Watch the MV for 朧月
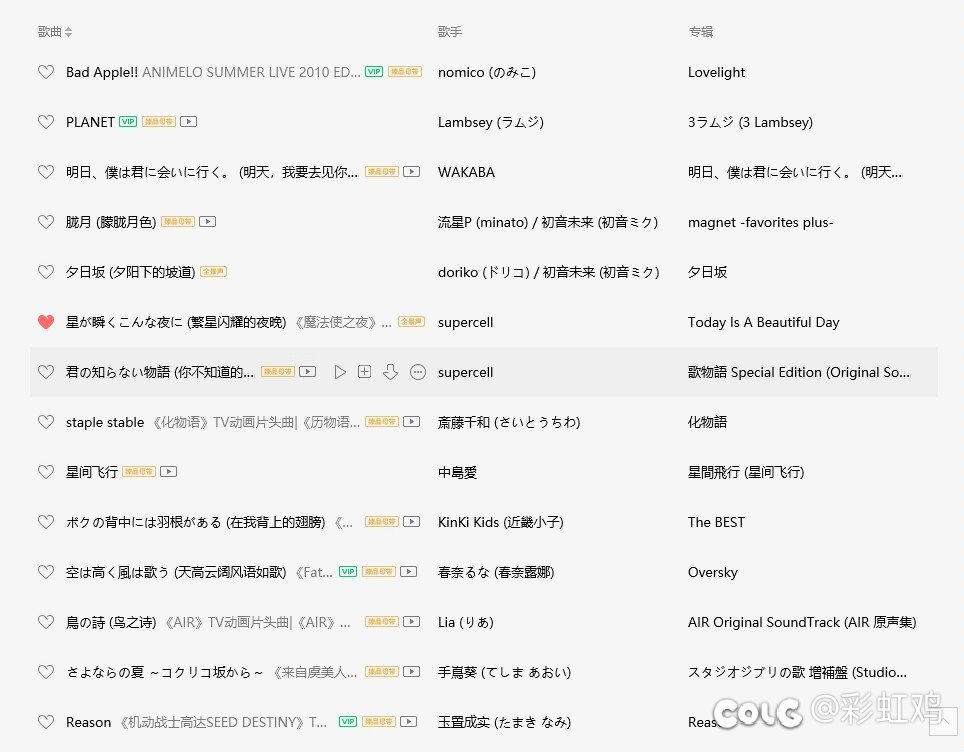Screen dimensions: 964x752 [208, 222]
